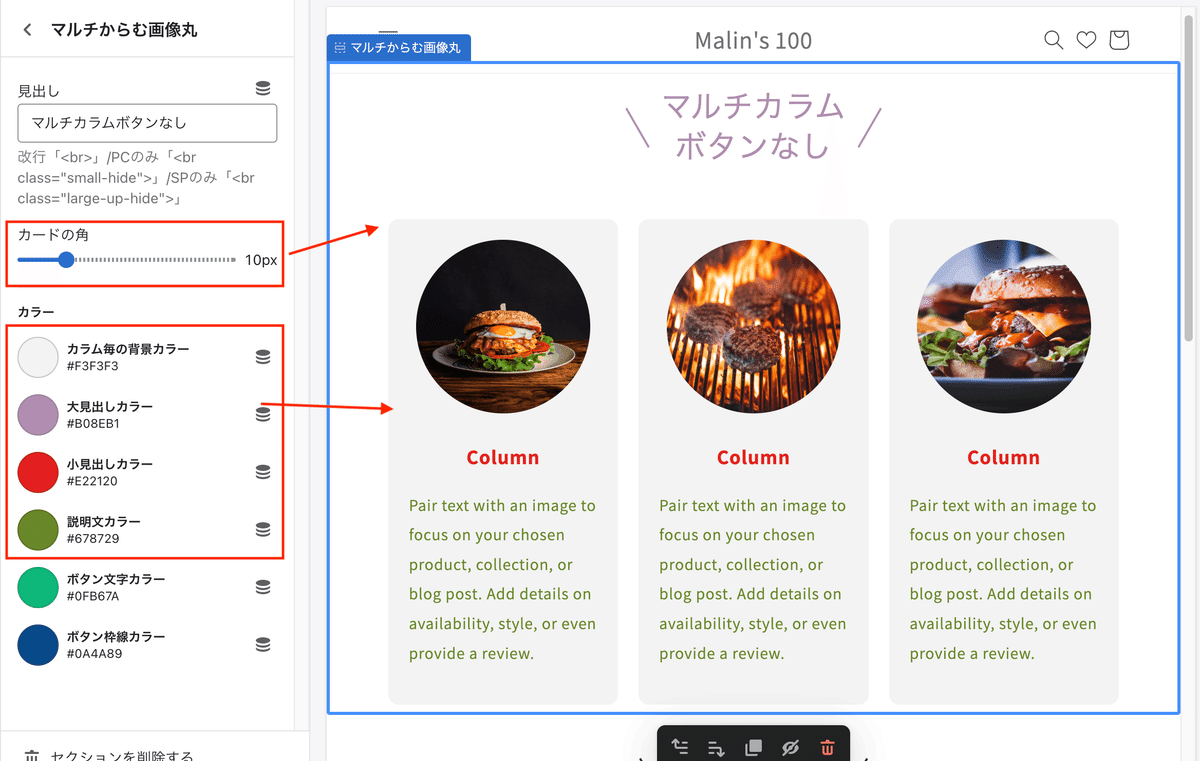1200x761 pixels.
Task: Open ボタン文字カラー swatch #0FB67A
Action: click(x=38, y=587)
